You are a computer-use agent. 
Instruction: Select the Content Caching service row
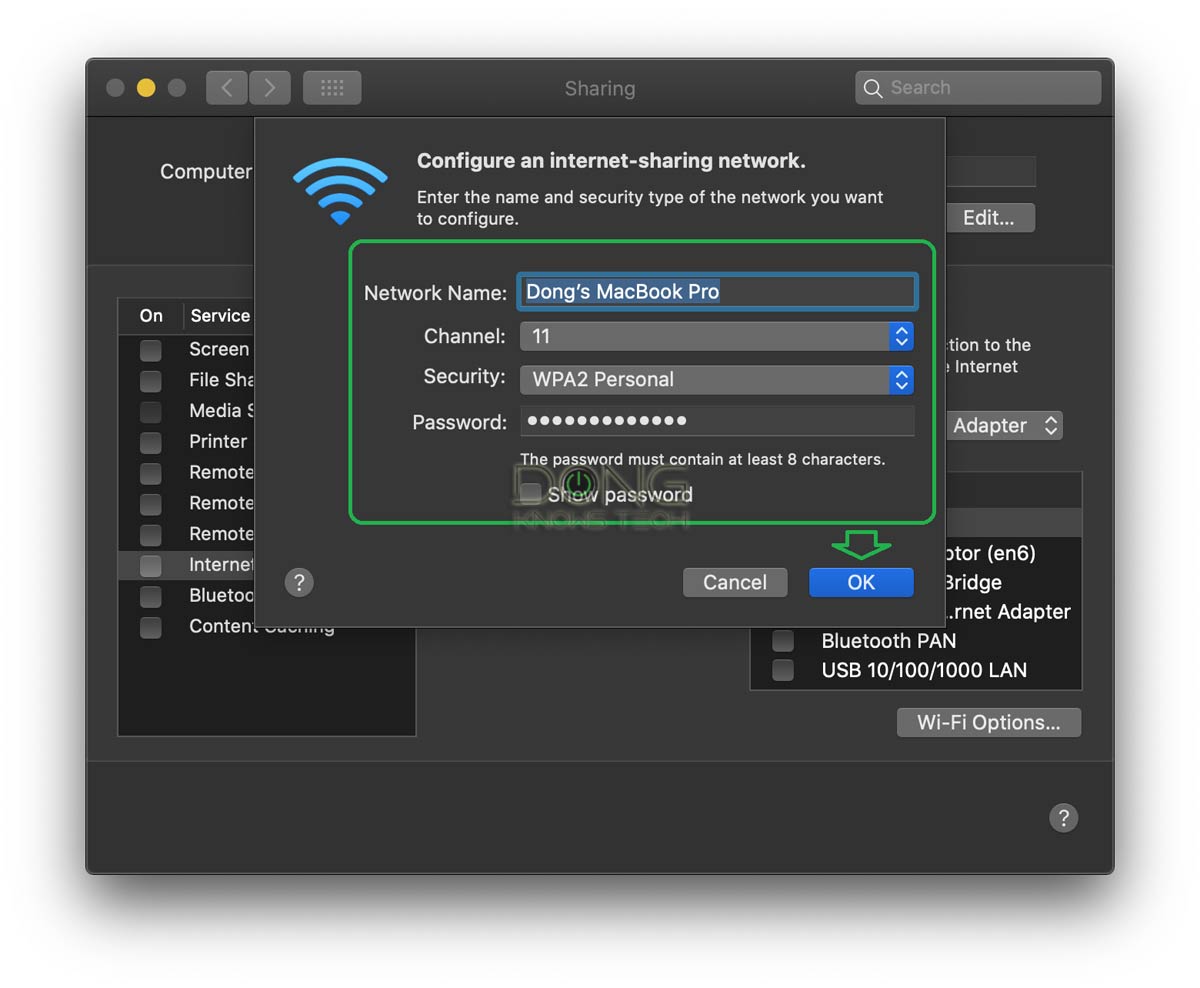coord(266,627)
